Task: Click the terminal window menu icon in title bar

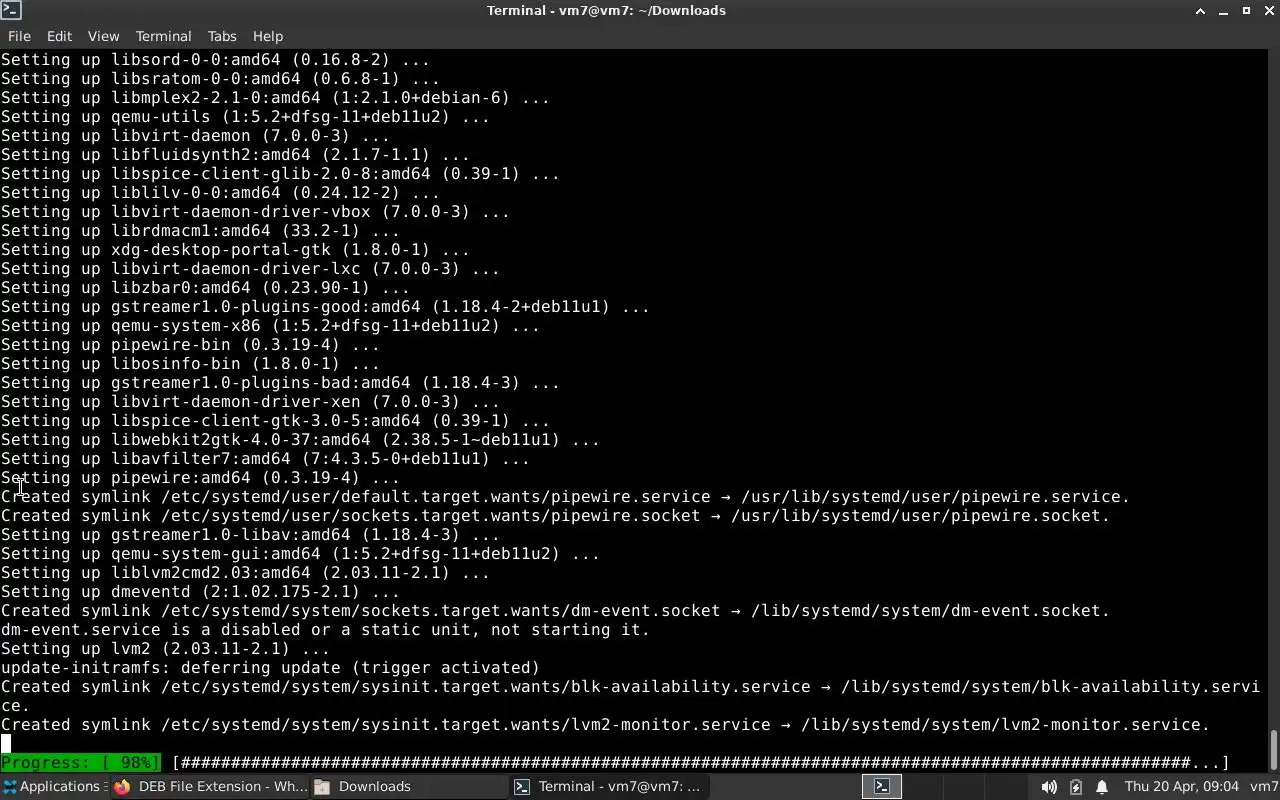Action: 10,10
